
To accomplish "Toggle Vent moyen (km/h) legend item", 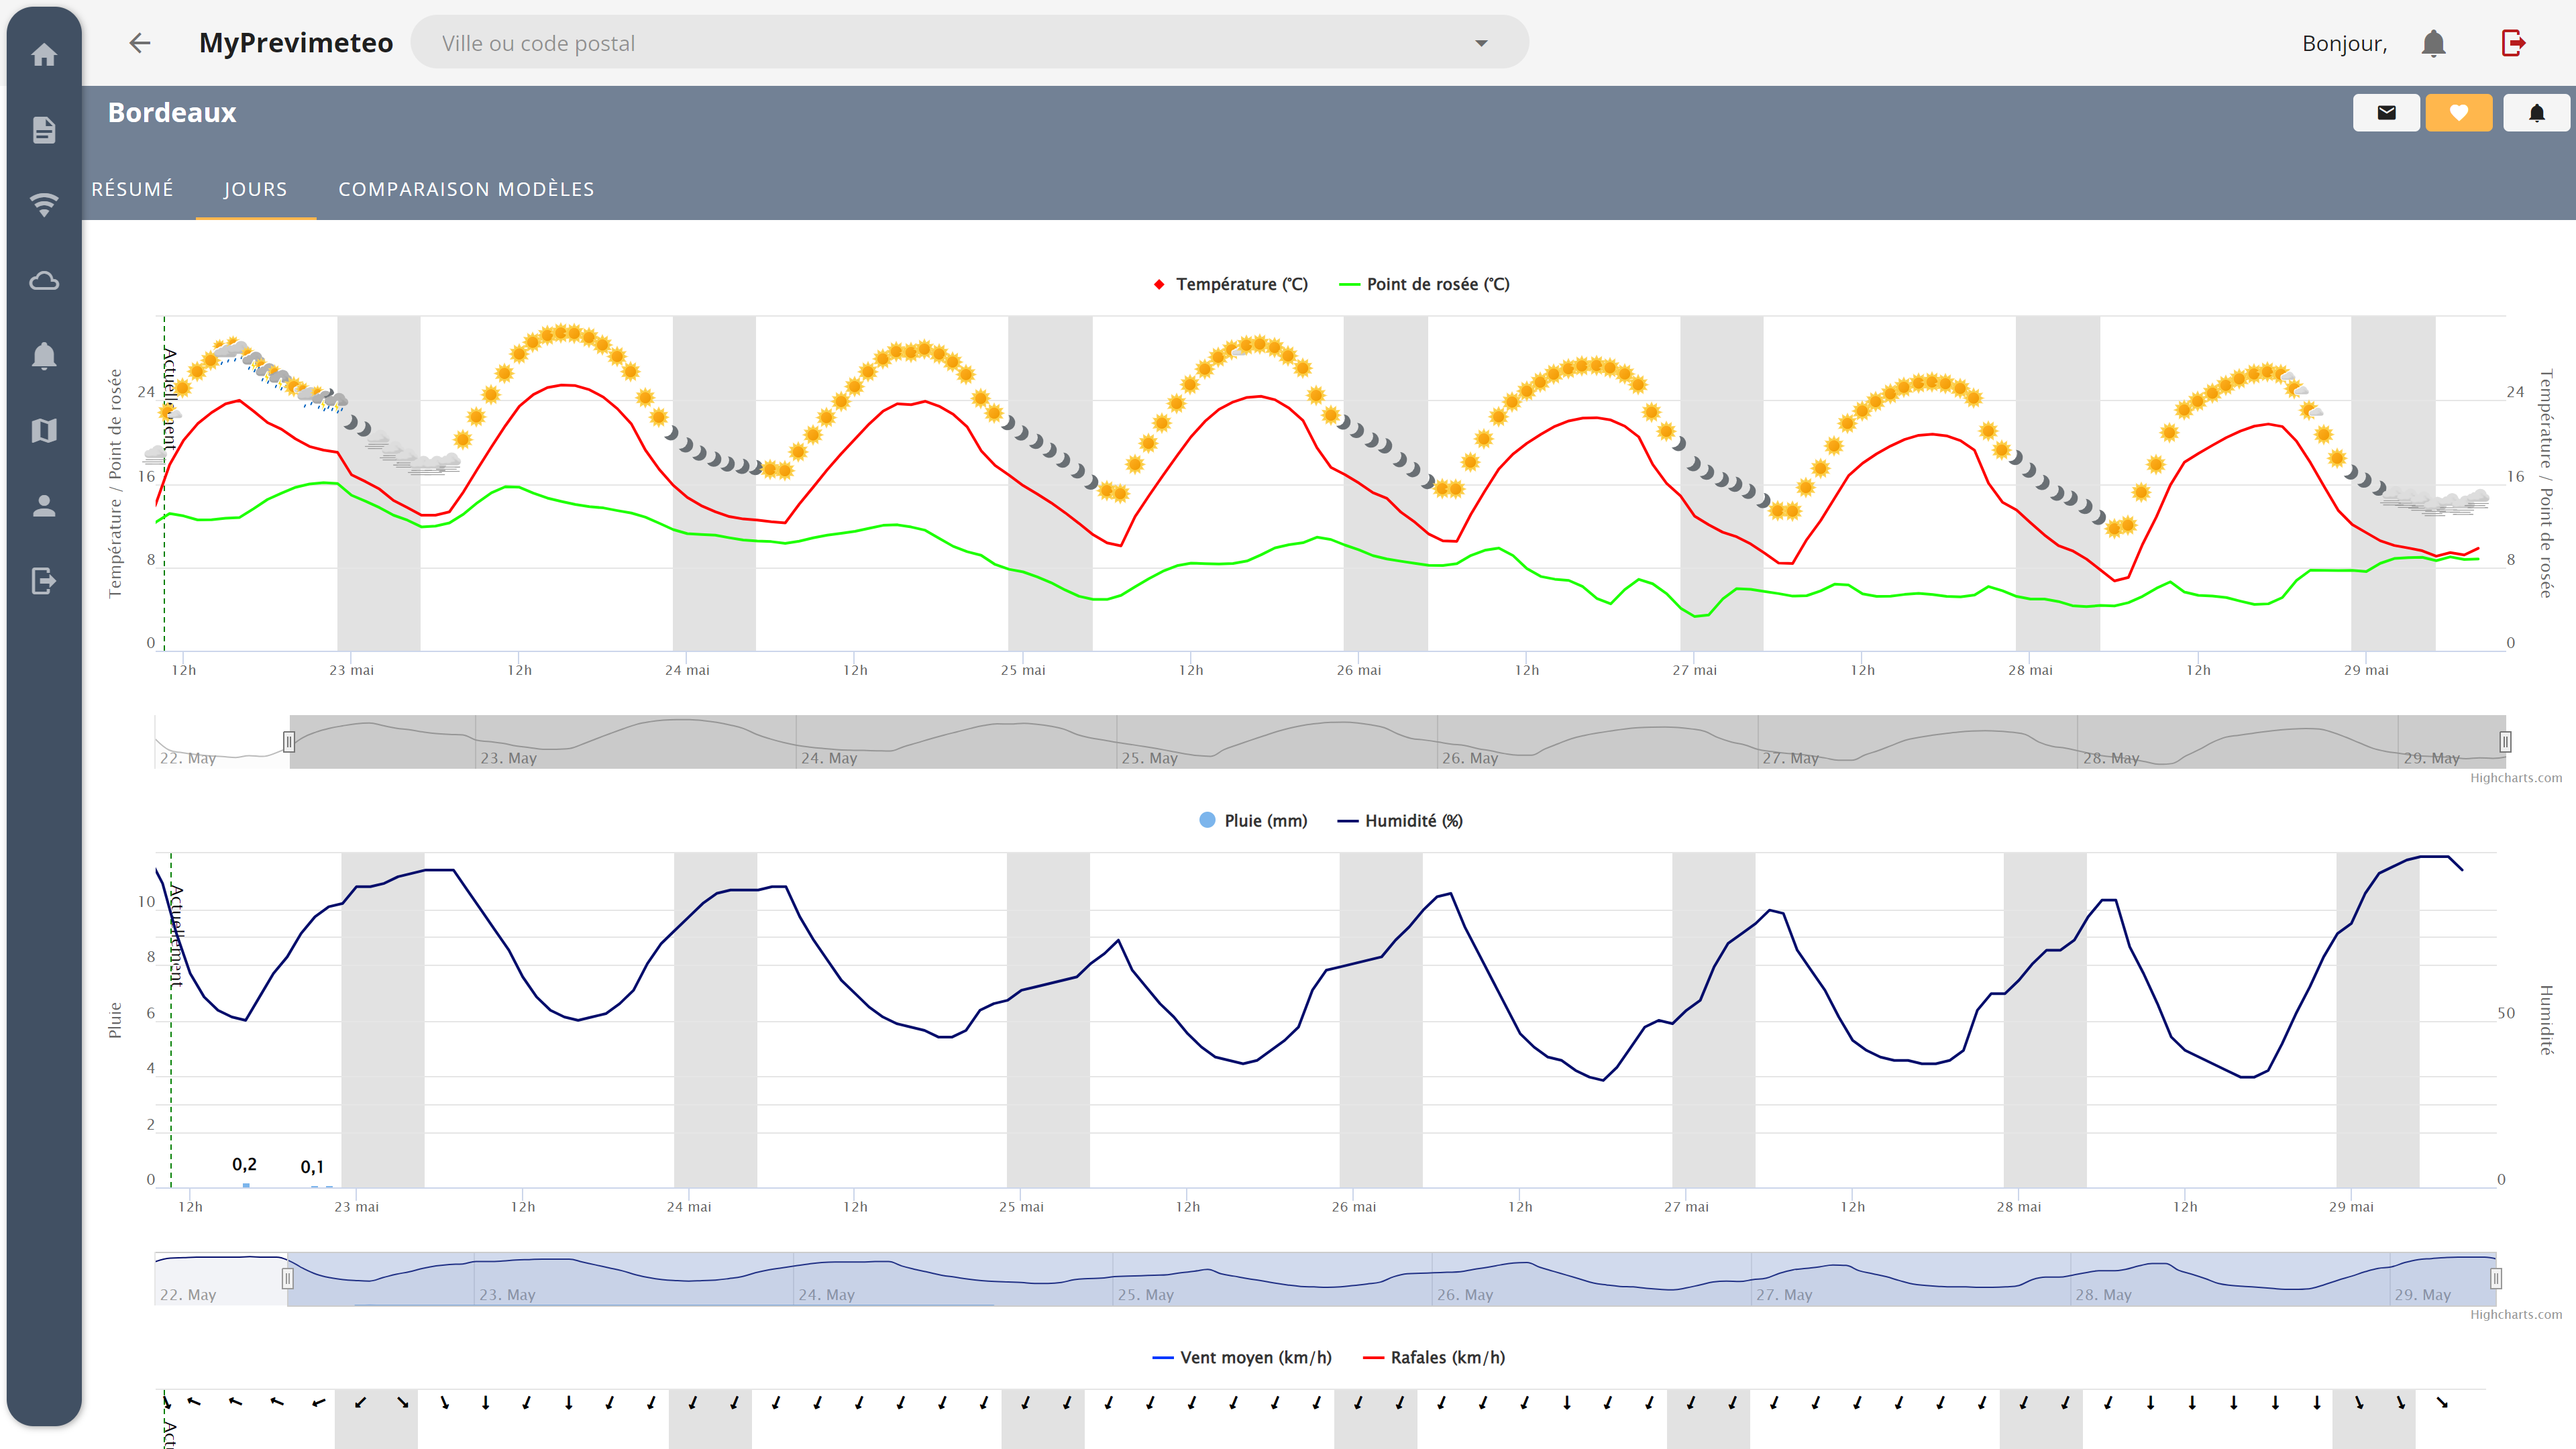I will coord(1242,1358).
